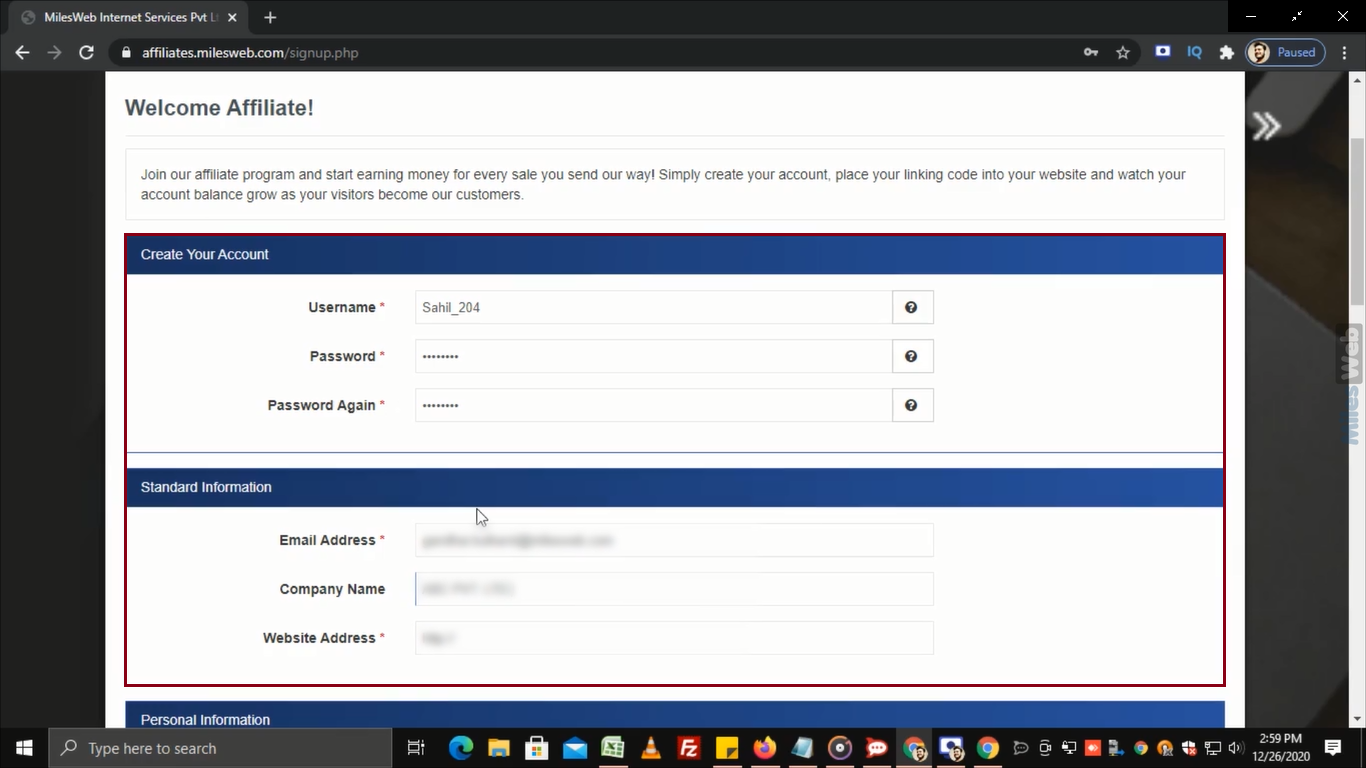Open the saved passwords key icon

(1091, 52)
